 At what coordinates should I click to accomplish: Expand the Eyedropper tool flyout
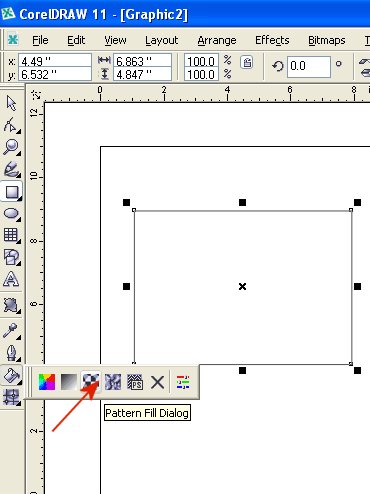[11, 330]
